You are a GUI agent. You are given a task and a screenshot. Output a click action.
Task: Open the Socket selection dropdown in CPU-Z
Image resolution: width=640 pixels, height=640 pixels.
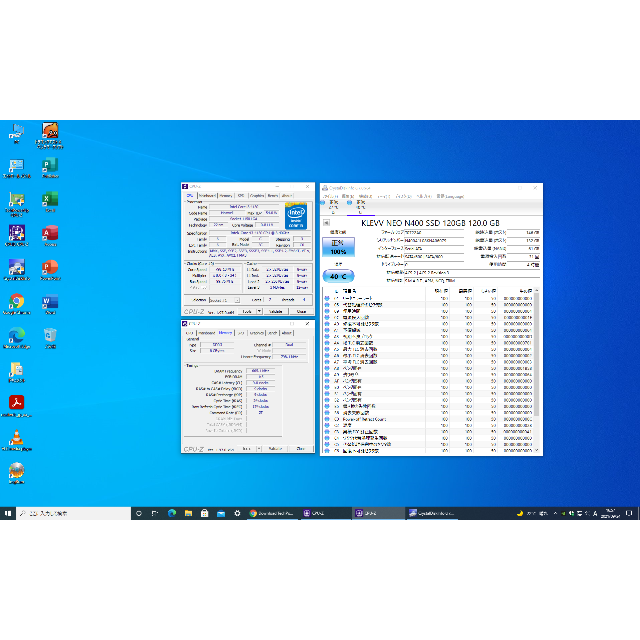tap(237, 300)
